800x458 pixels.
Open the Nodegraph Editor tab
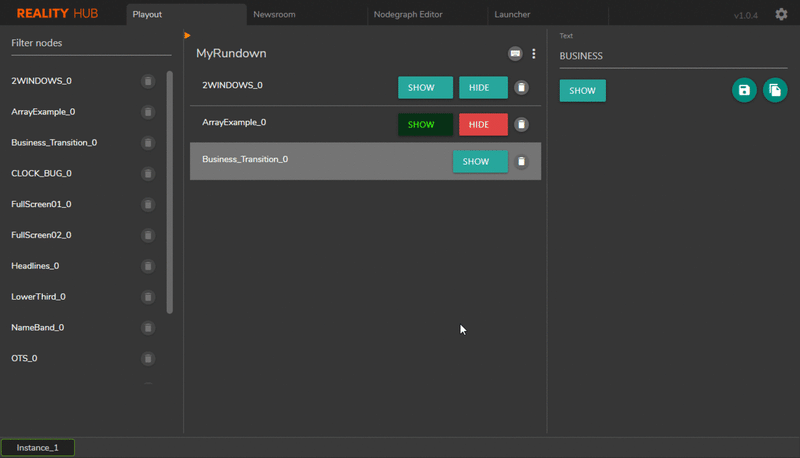(428, 14)
